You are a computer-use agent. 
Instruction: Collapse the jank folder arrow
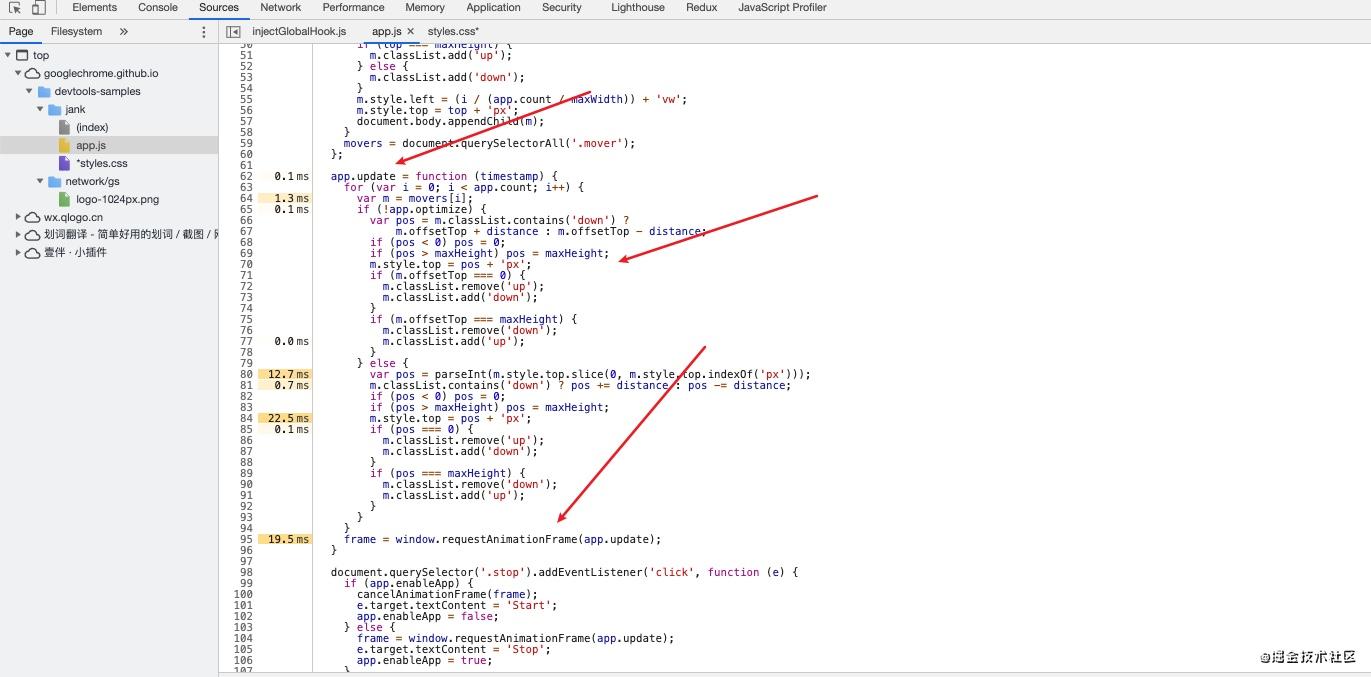41,110
